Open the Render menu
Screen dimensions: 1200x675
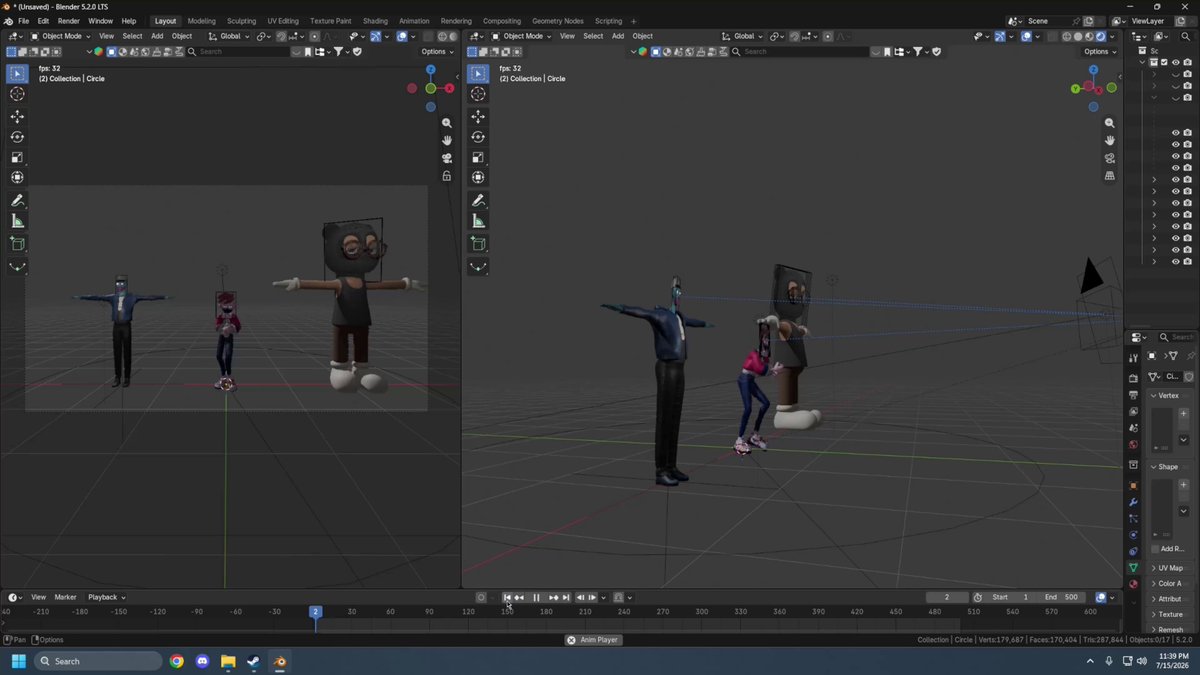pos(69,21)
